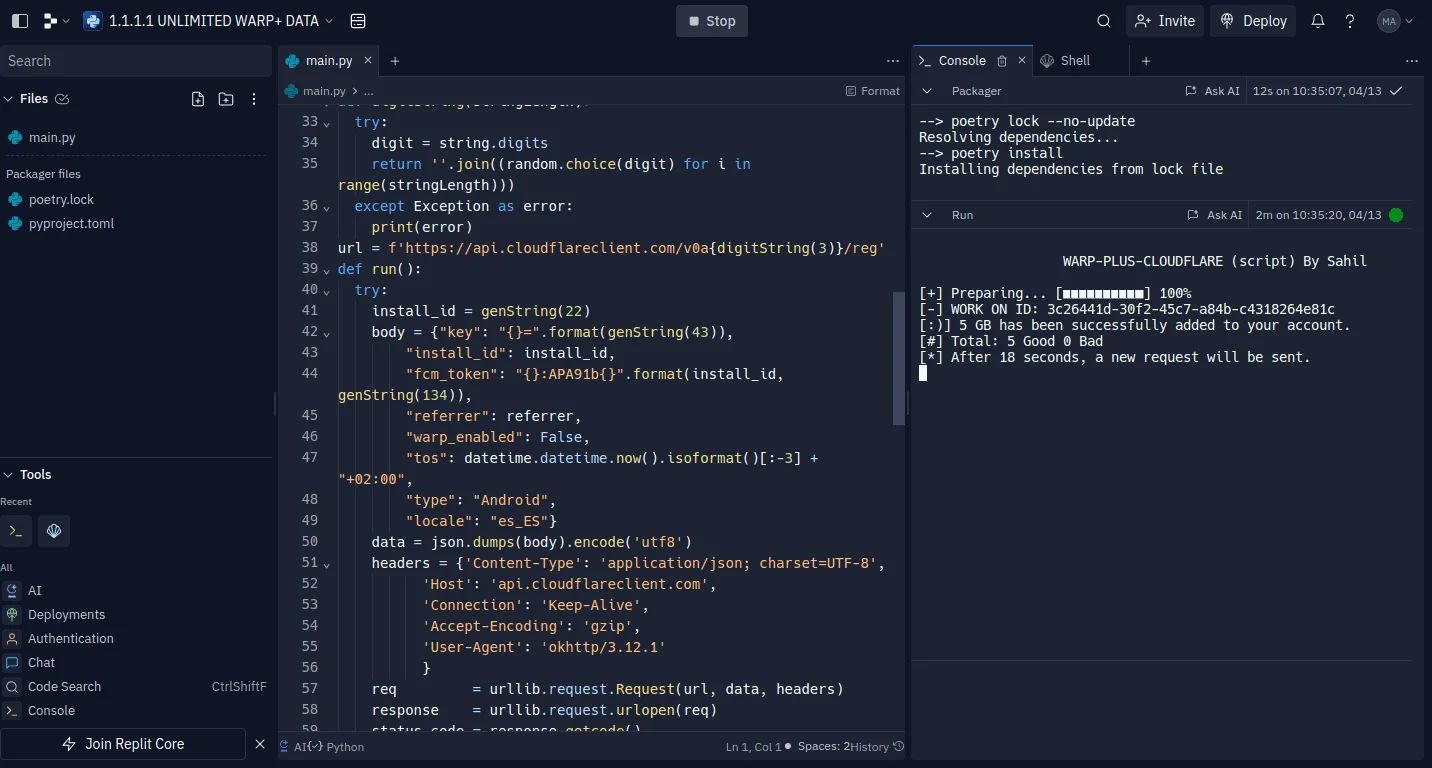The image size is (1432, 768).
Task: Open the notifications bell
Action: click(1318, 21)
